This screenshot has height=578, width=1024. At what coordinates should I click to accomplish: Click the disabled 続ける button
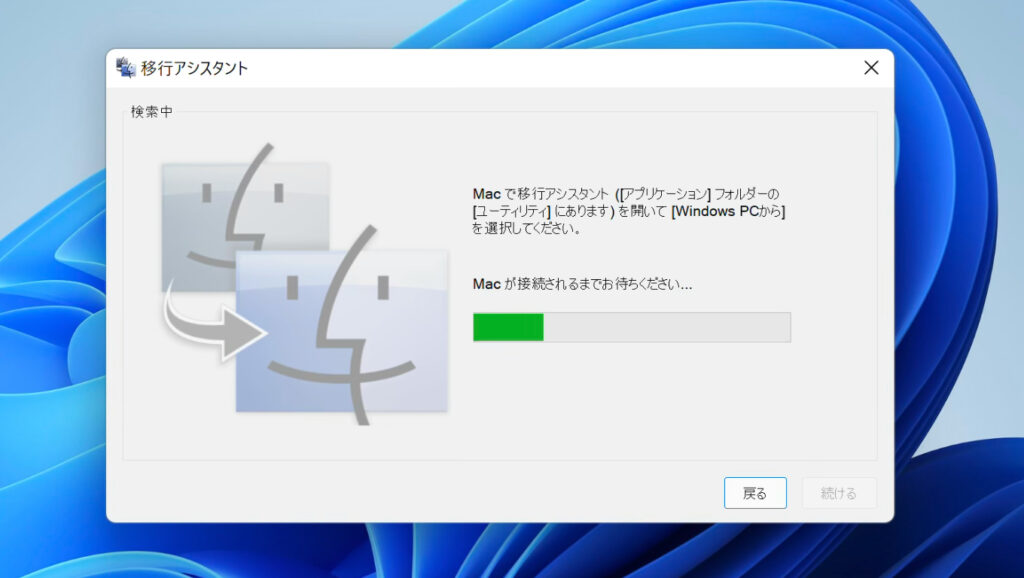(839, 493)
